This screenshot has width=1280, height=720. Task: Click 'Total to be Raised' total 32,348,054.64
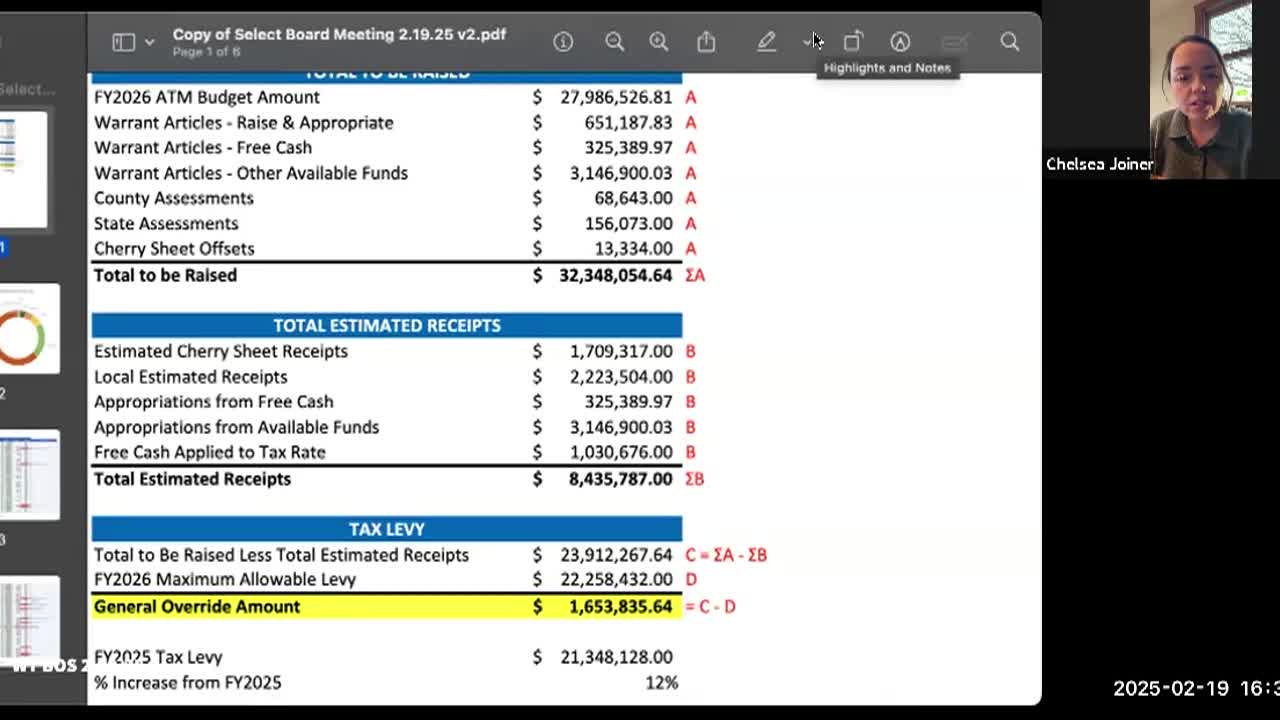[x=616, y=275]
